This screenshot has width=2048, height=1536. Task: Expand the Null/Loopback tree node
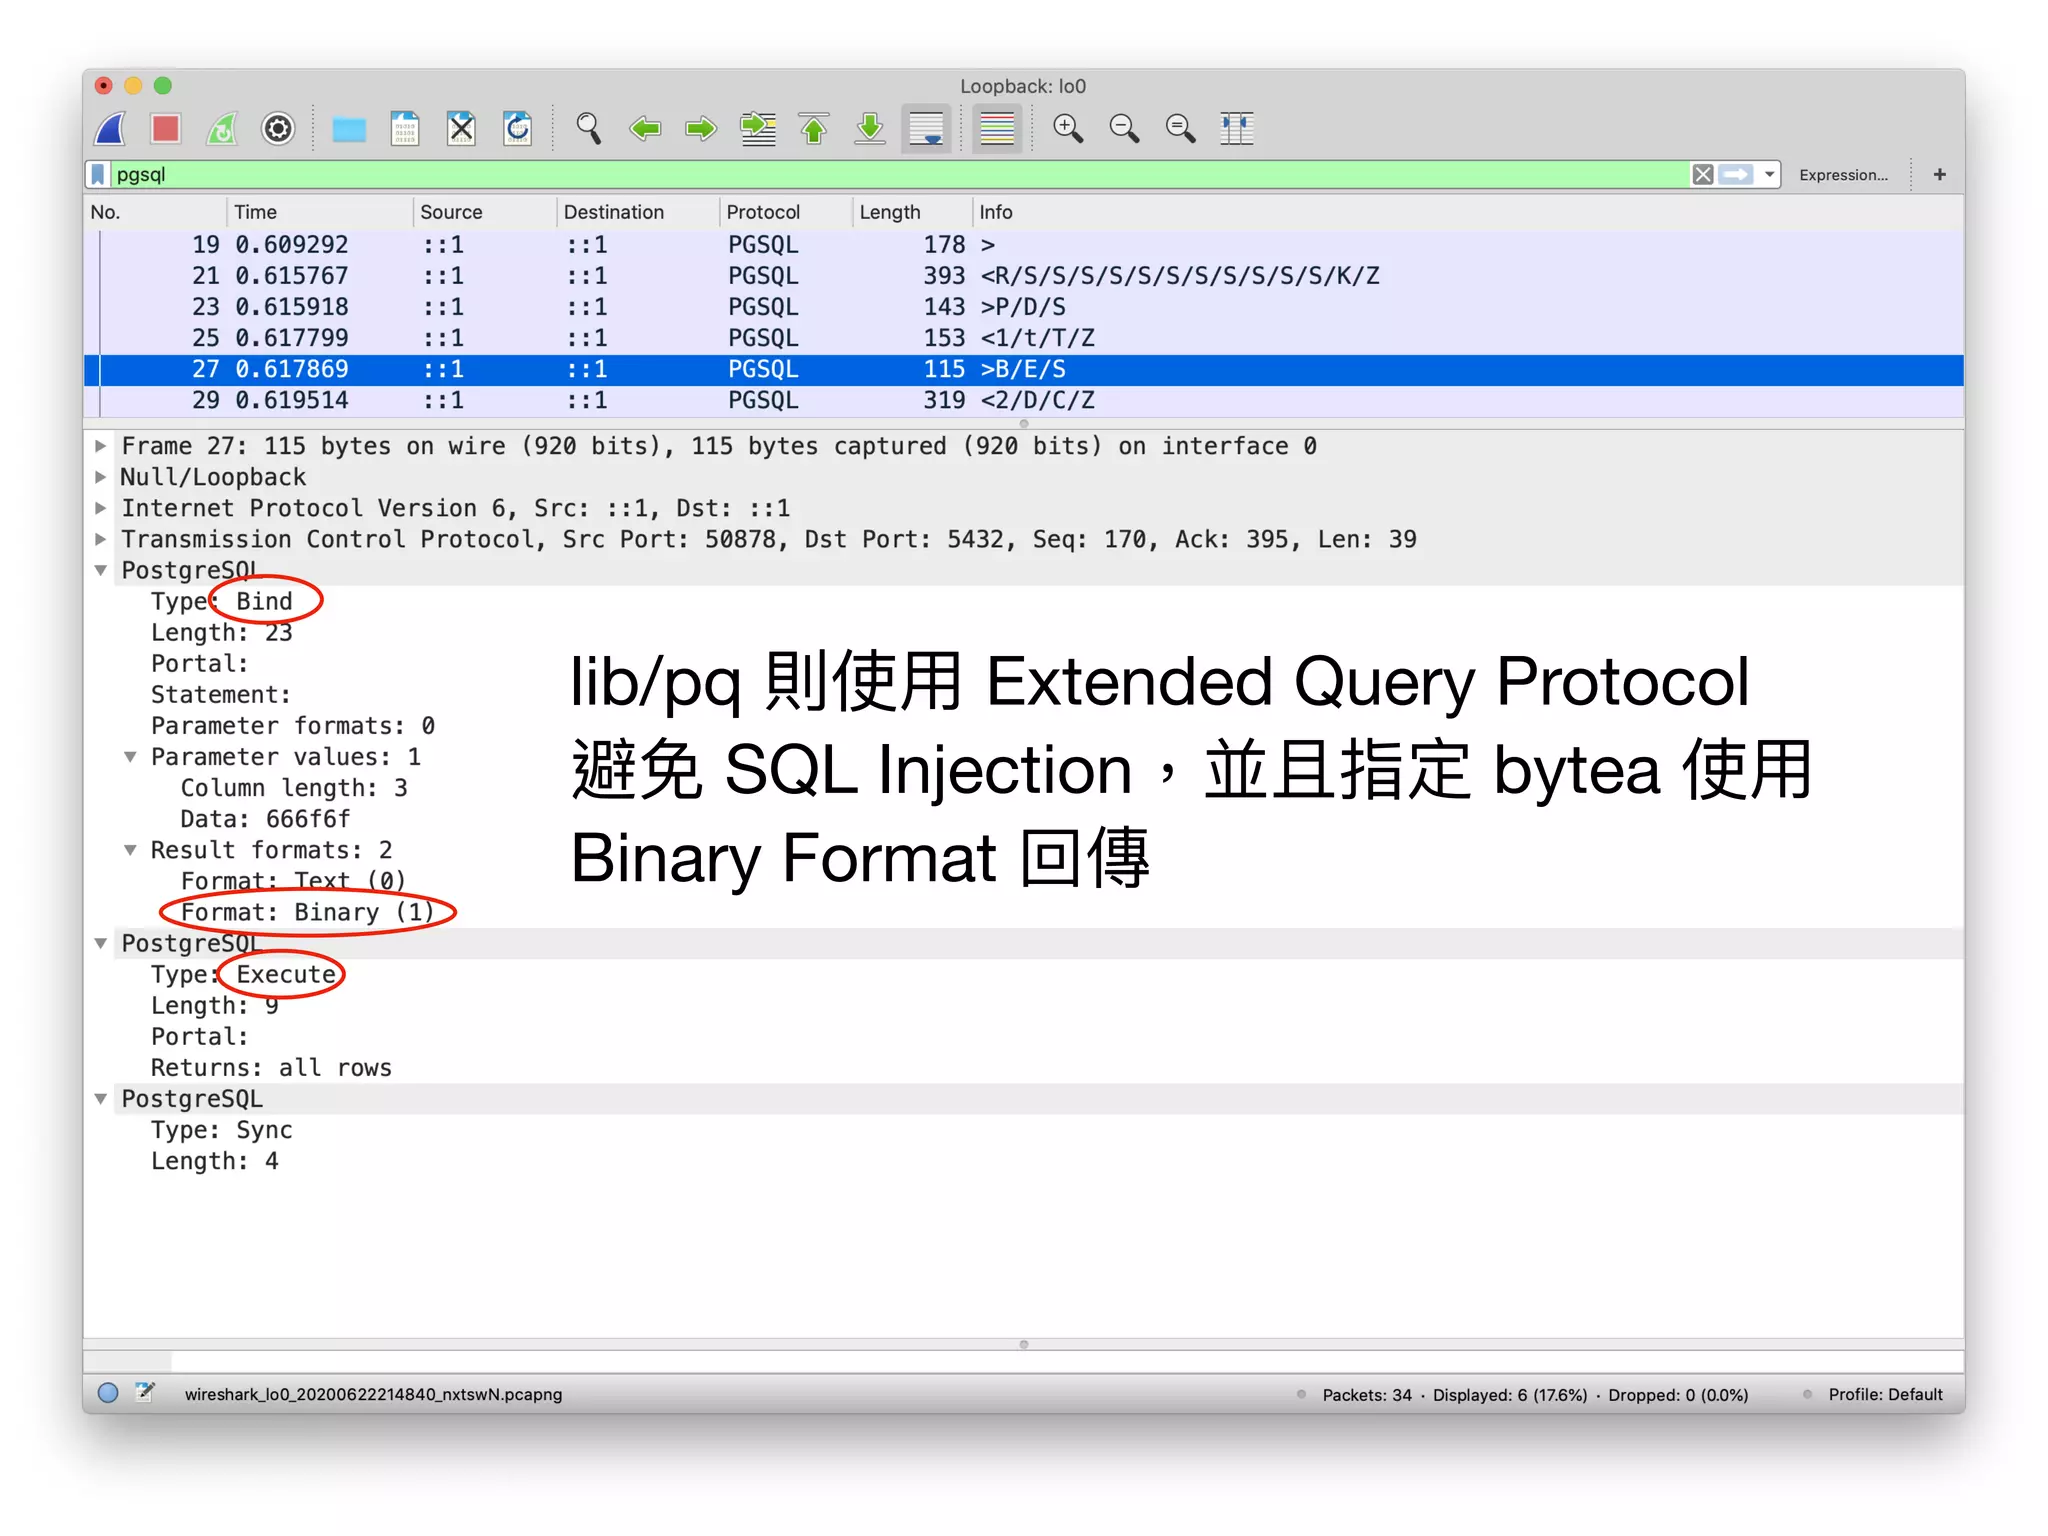(x=100, y=477)
